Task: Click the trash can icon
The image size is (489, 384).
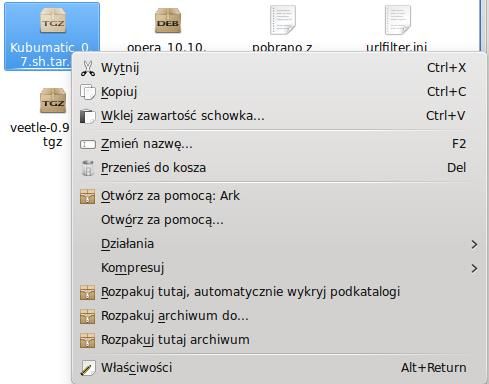Action: click(x=88, y=168)
